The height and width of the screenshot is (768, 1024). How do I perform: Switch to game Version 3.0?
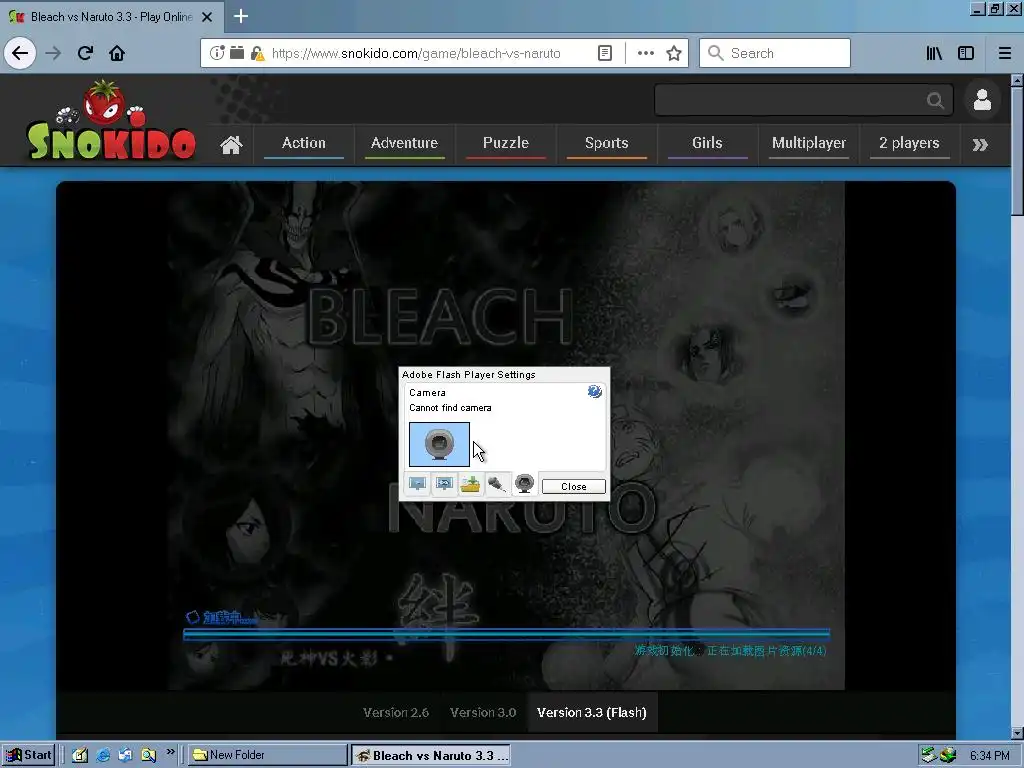[x=483, y=712]
